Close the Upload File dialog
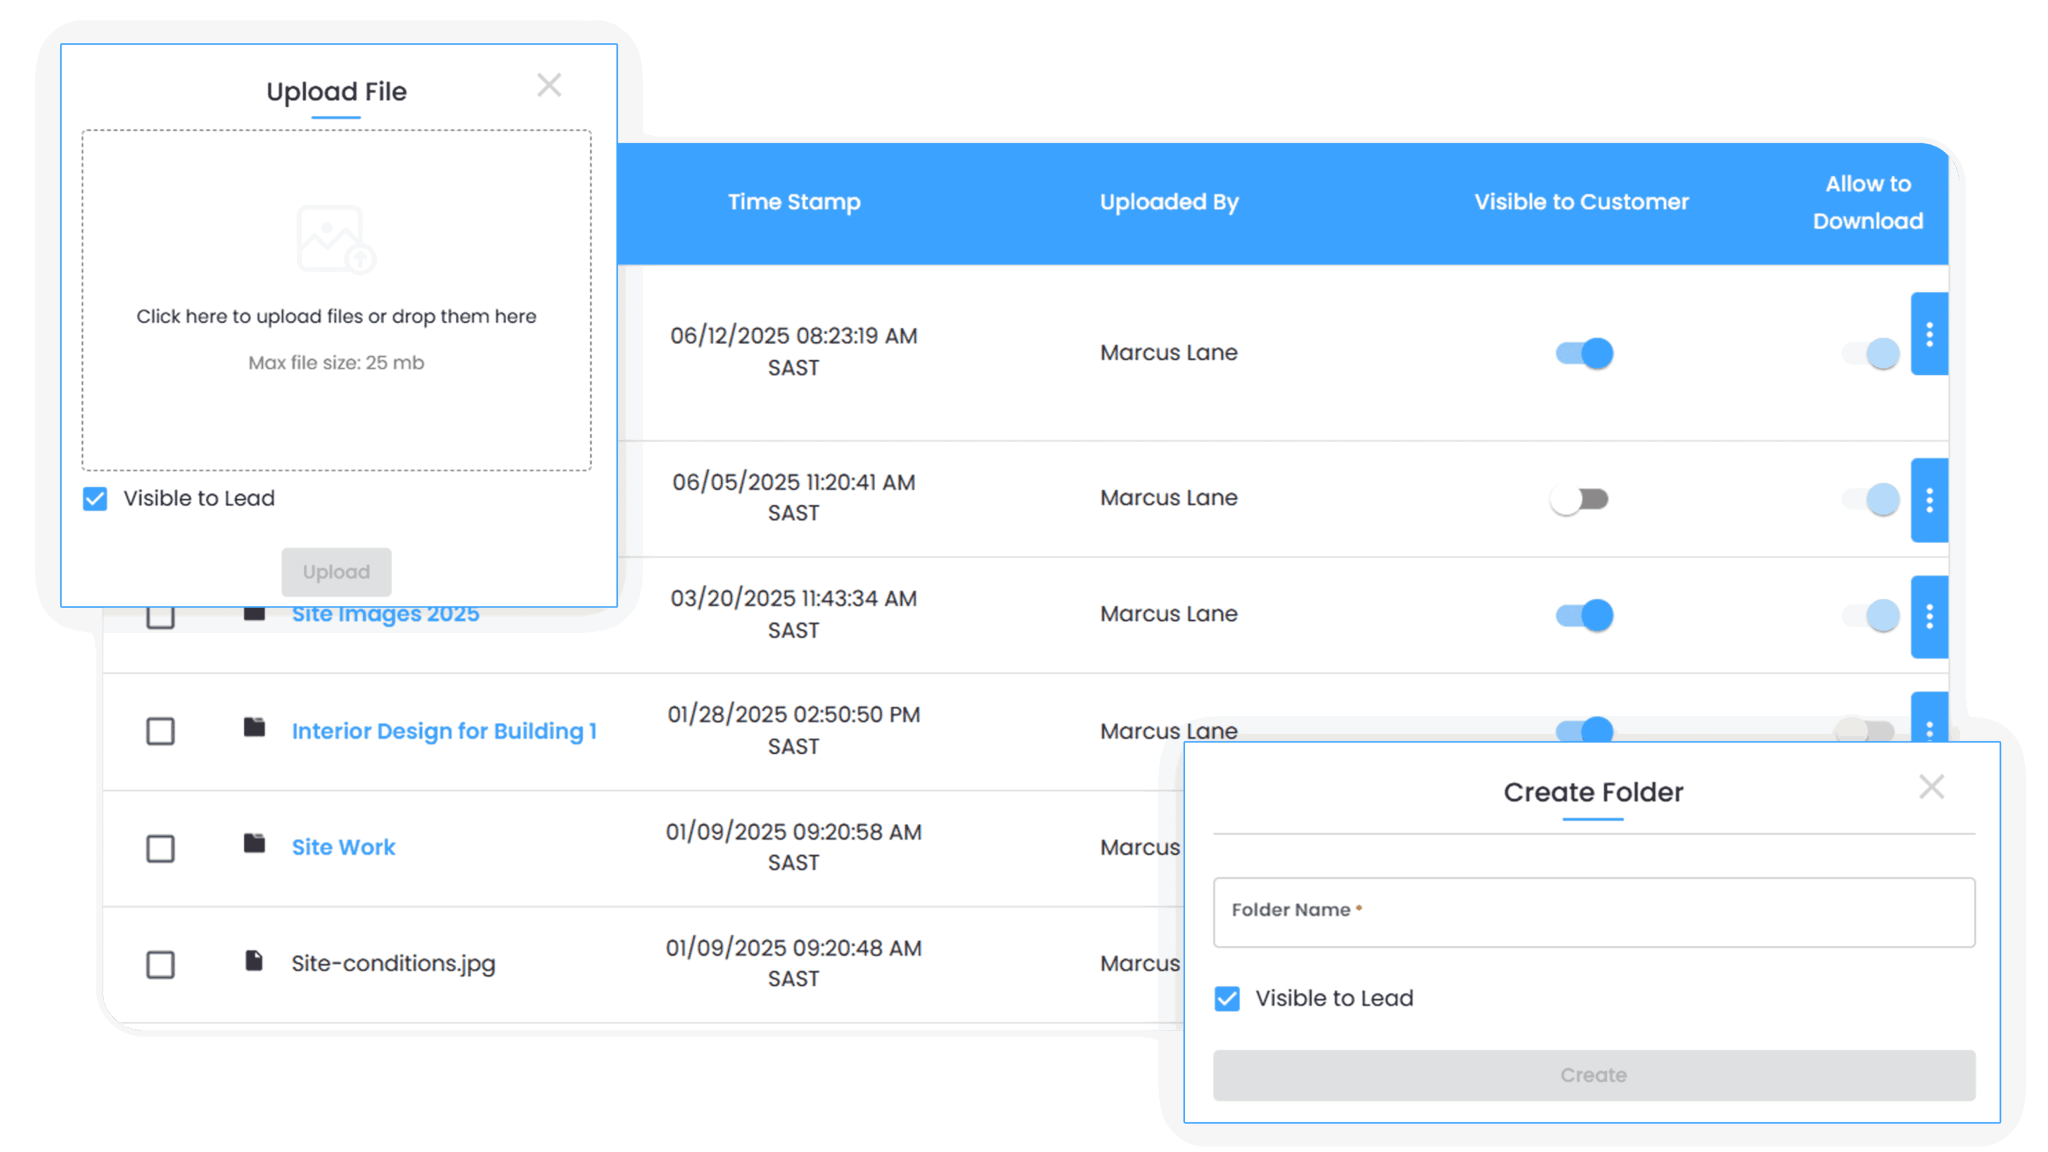This screenshot has height=1152, width=2048. tap(549, 85)
